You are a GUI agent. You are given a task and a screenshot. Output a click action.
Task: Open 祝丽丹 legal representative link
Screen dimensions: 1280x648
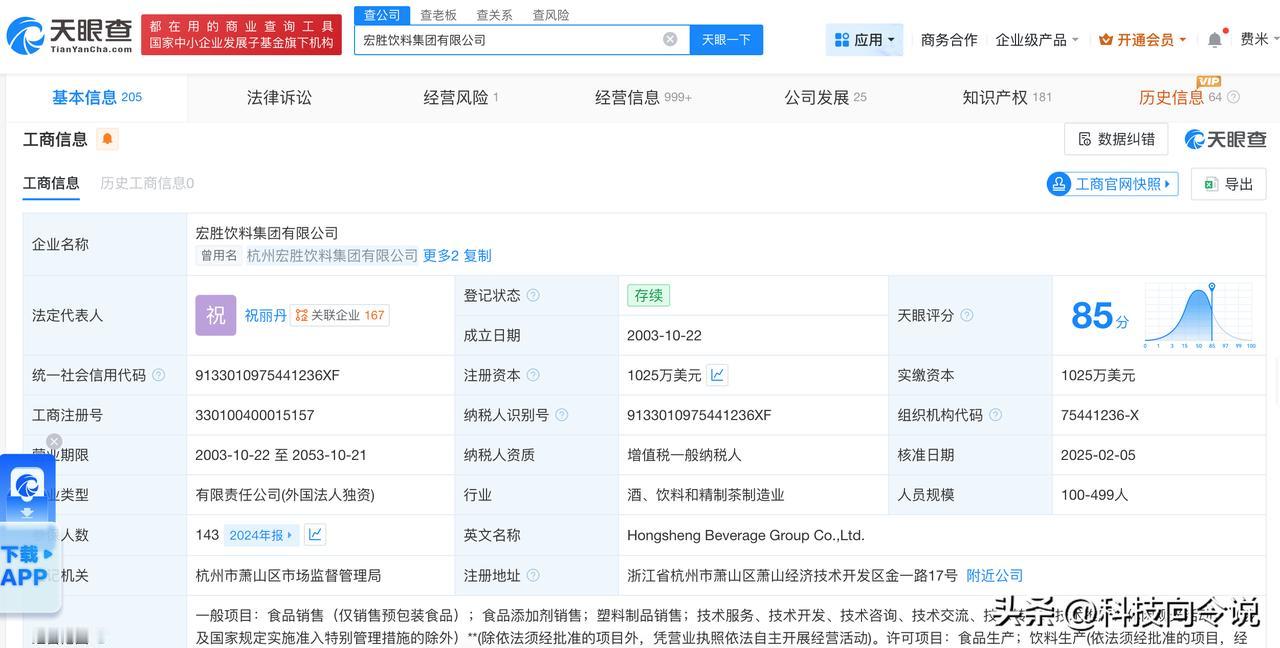[266, 315]
